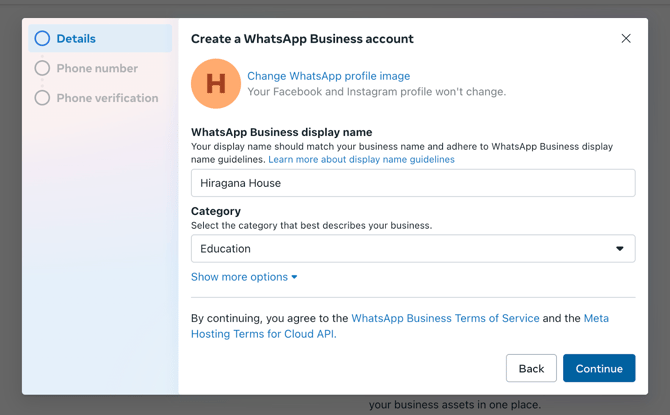The width and height of the screenshot is (670, 415).
Task: Open Learn more about display name guidelines
Action: pos(361,159)
